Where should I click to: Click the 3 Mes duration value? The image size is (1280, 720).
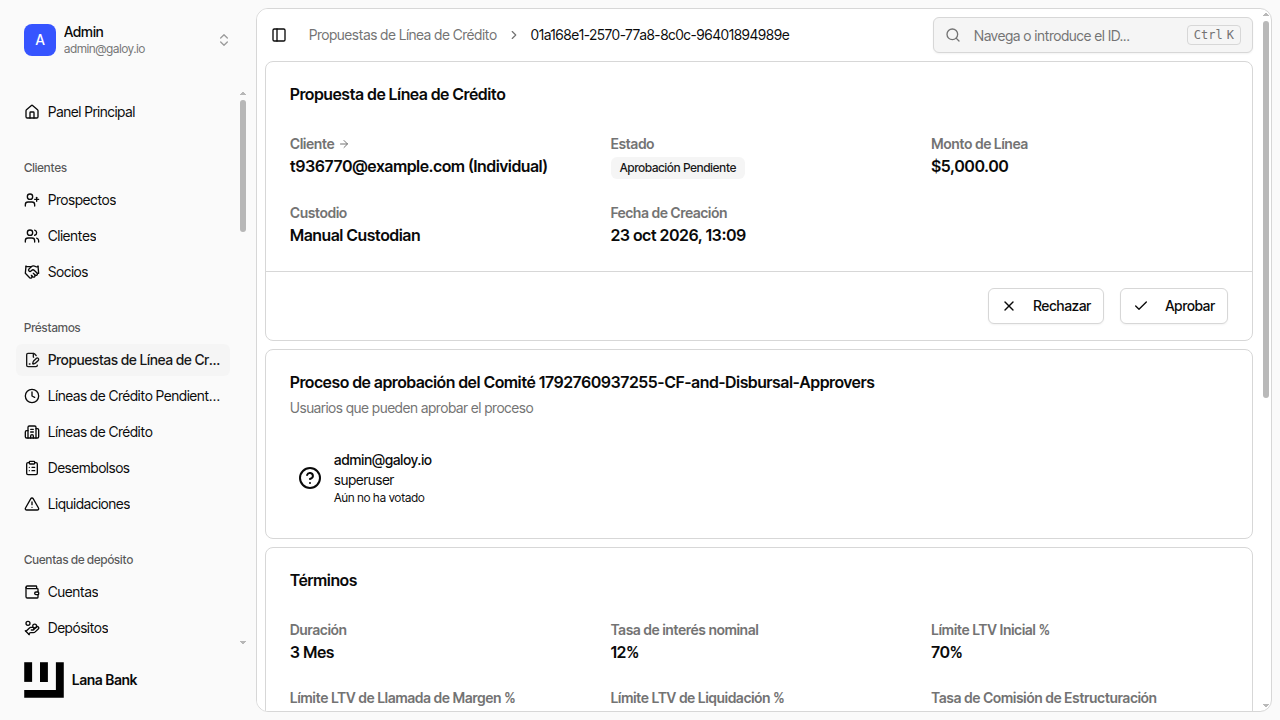[312, 652]
